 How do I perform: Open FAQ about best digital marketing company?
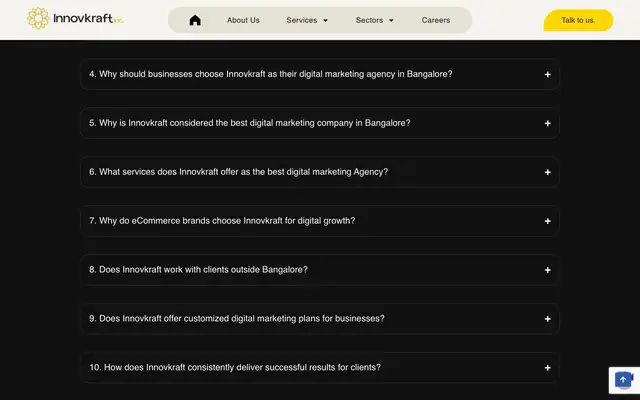320,123
